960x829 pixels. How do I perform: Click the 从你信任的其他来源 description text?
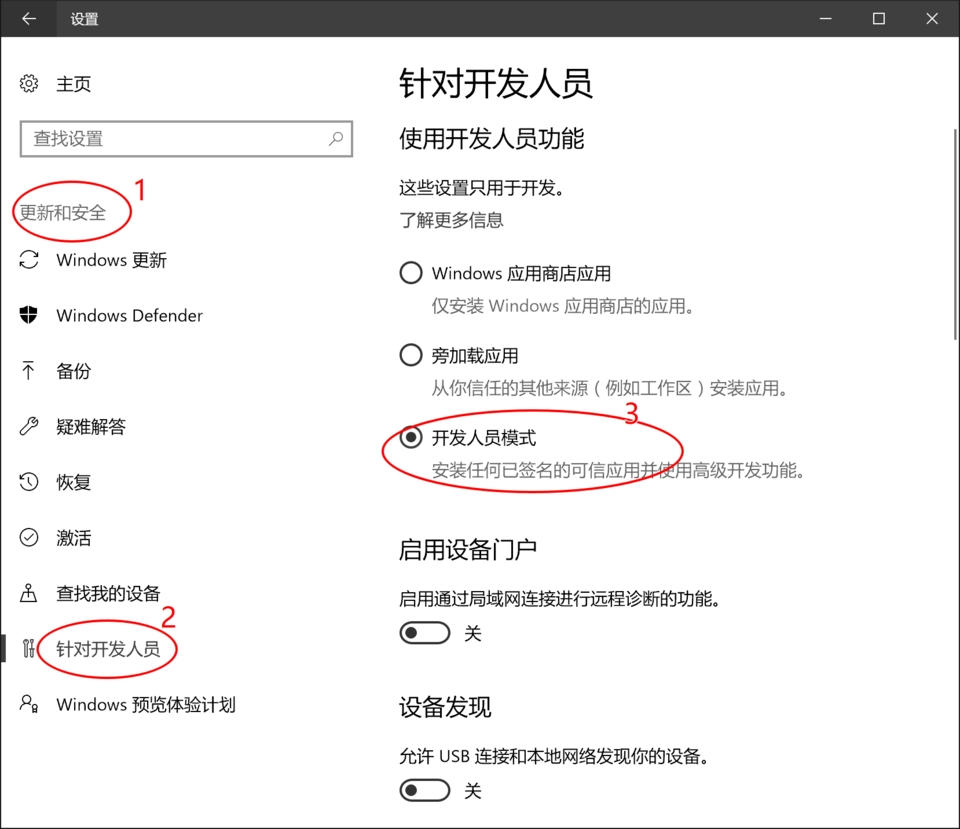point(610,388)
